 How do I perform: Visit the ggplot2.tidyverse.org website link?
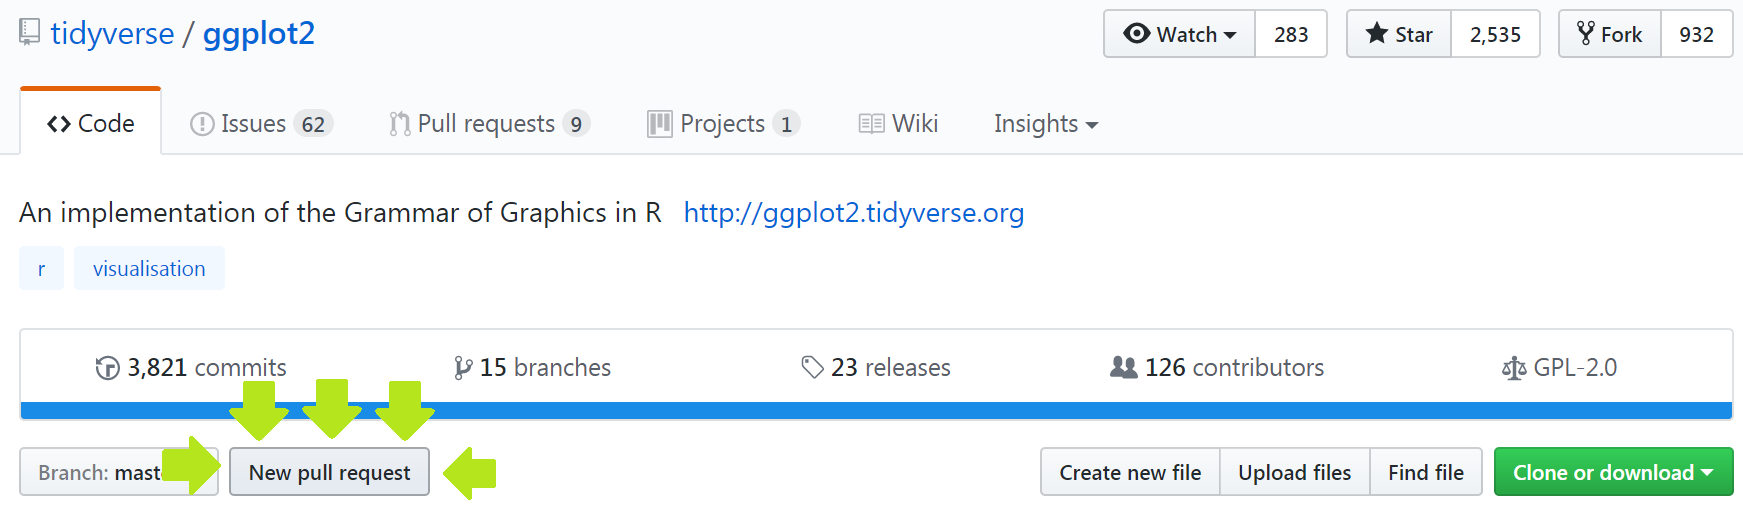(x=853, y=213)
